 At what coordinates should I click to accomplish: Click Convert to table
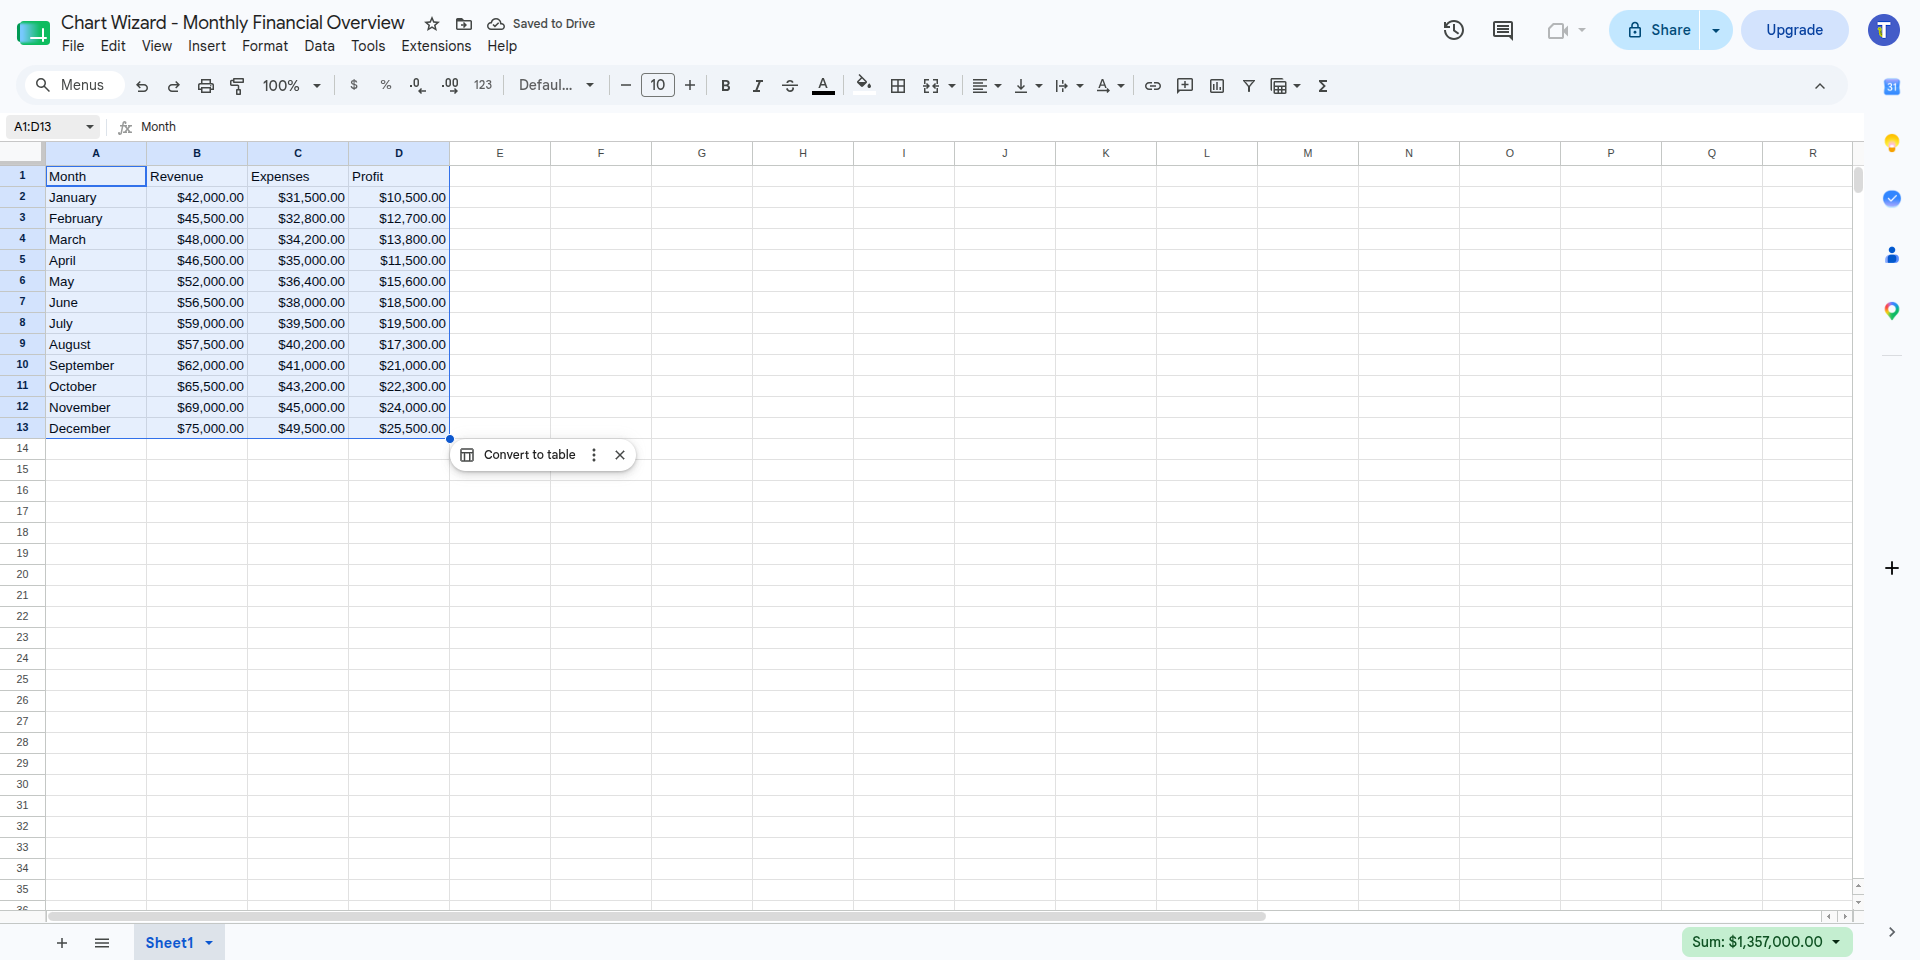pyautogui.click(x=518, y=455)
